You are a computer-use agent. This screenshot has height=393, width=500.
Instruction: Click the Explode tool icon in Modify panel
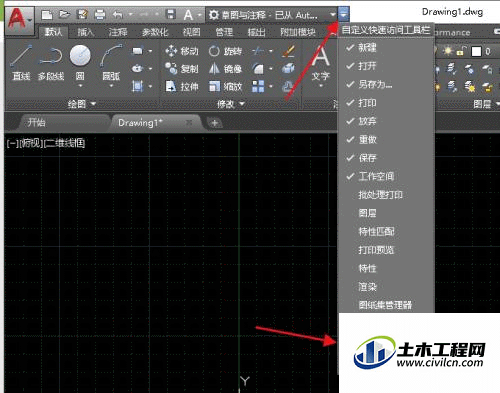(x=288, y=69)
